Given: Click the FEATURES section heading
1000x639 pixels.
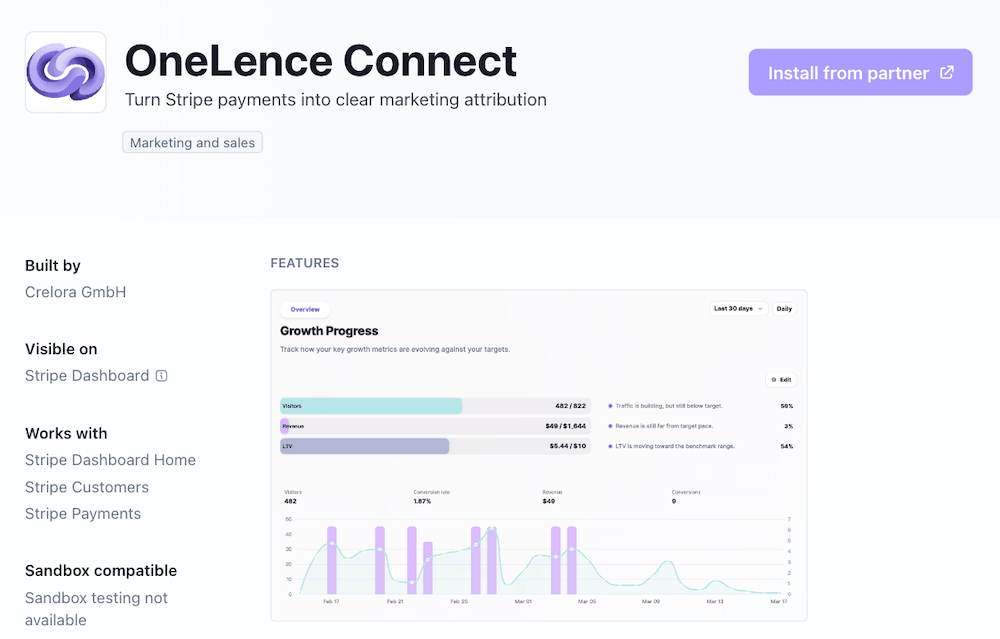Looking at the screenshot, I should pos(305,263).
